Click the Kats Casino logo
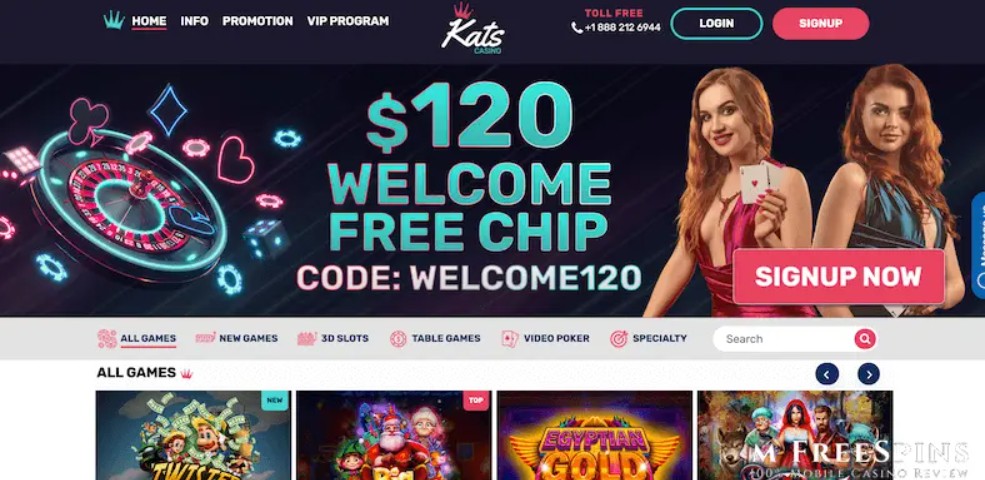 472,28
